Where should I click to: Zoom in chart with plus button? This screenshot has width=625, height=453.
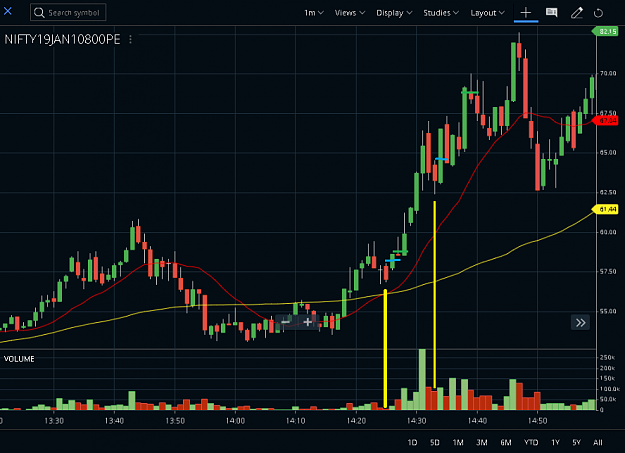pyautogui.click(x=307, y=322)
